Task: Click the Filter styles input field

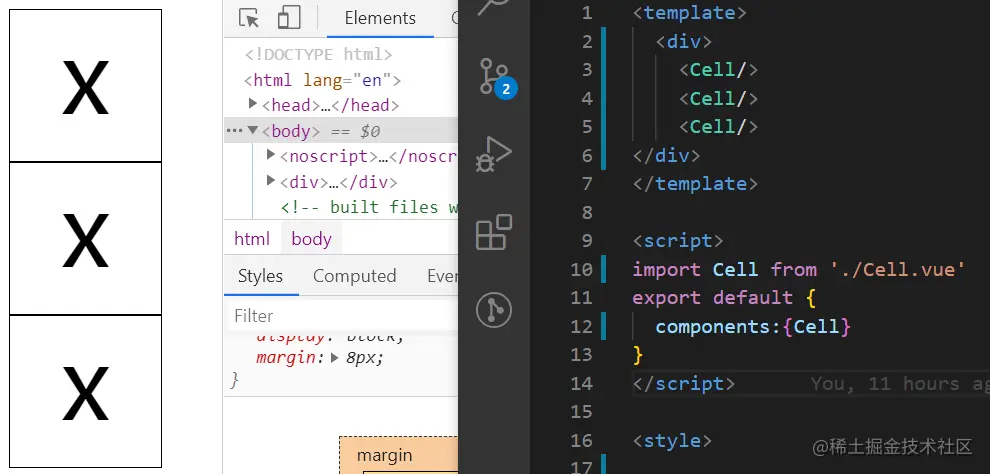Action: pos(341,316)
